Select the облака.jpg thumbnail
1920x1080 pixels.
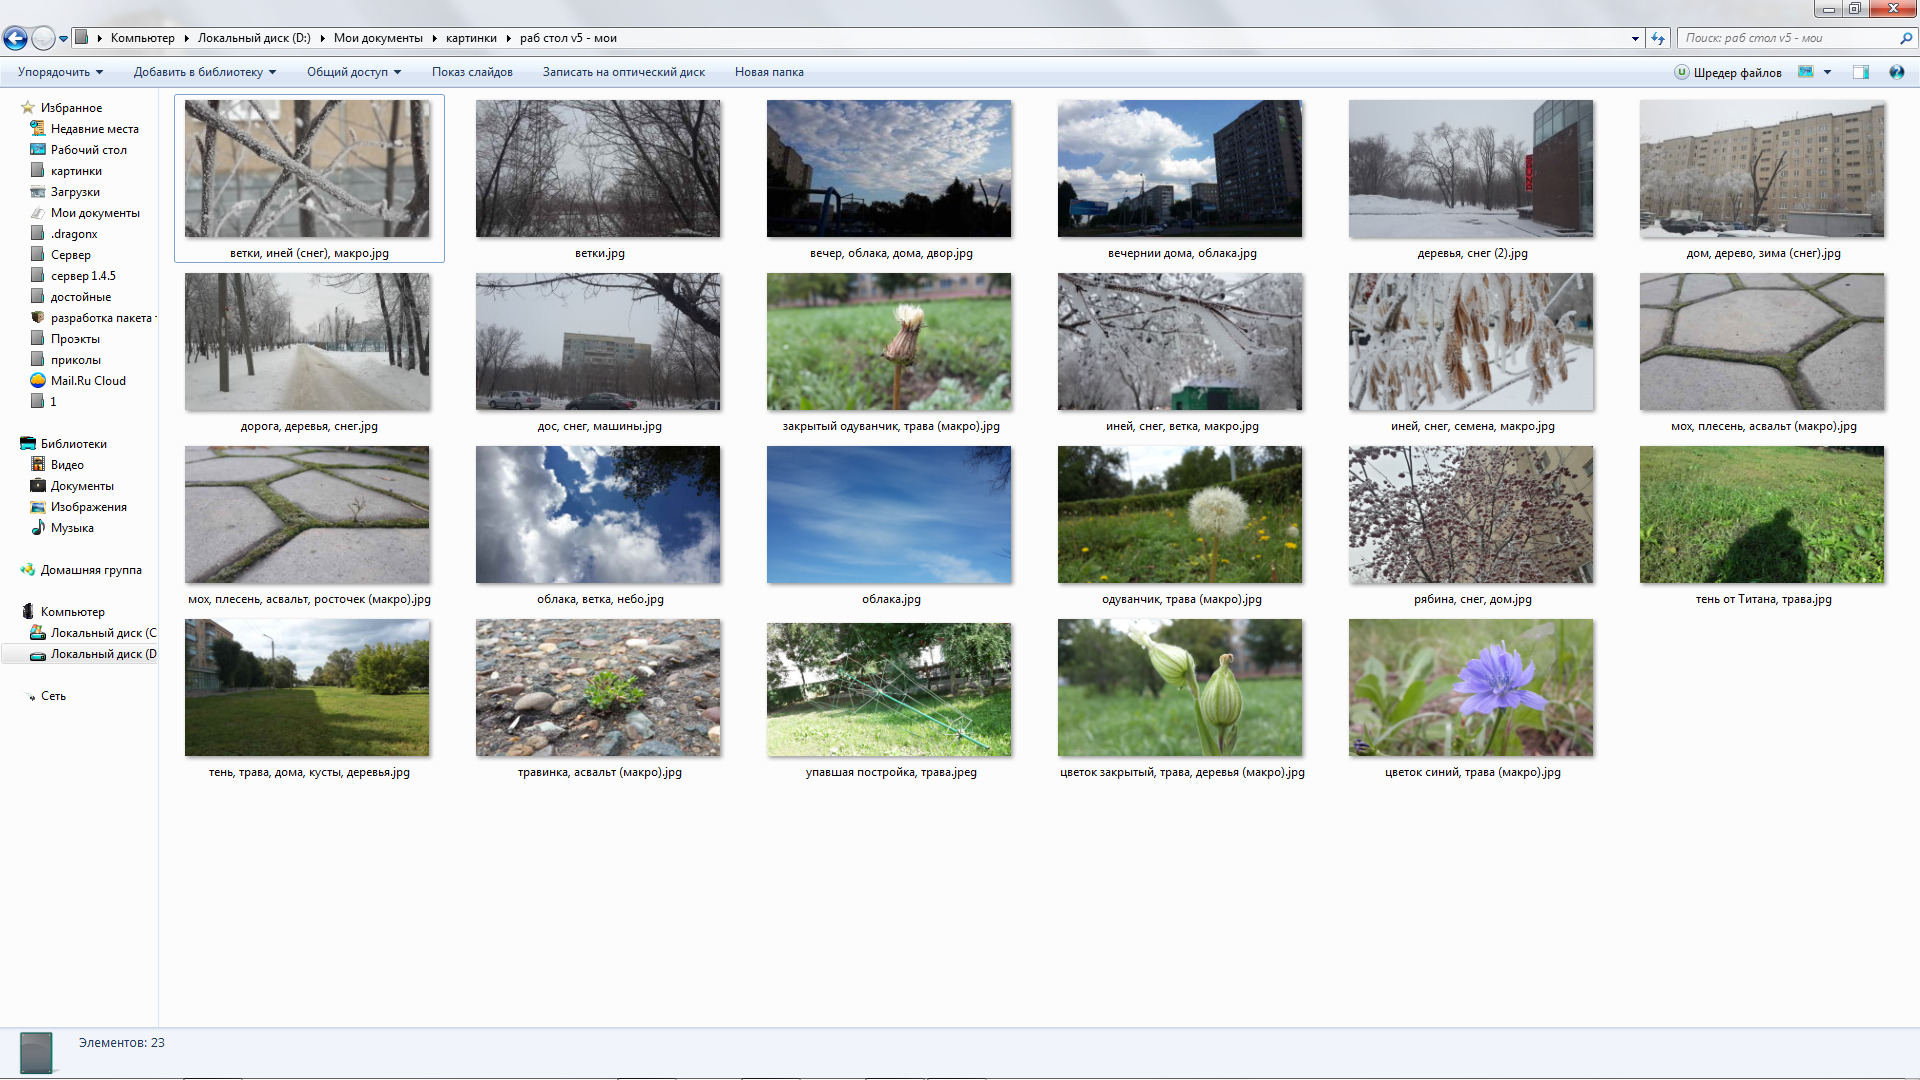pos(888,515)
